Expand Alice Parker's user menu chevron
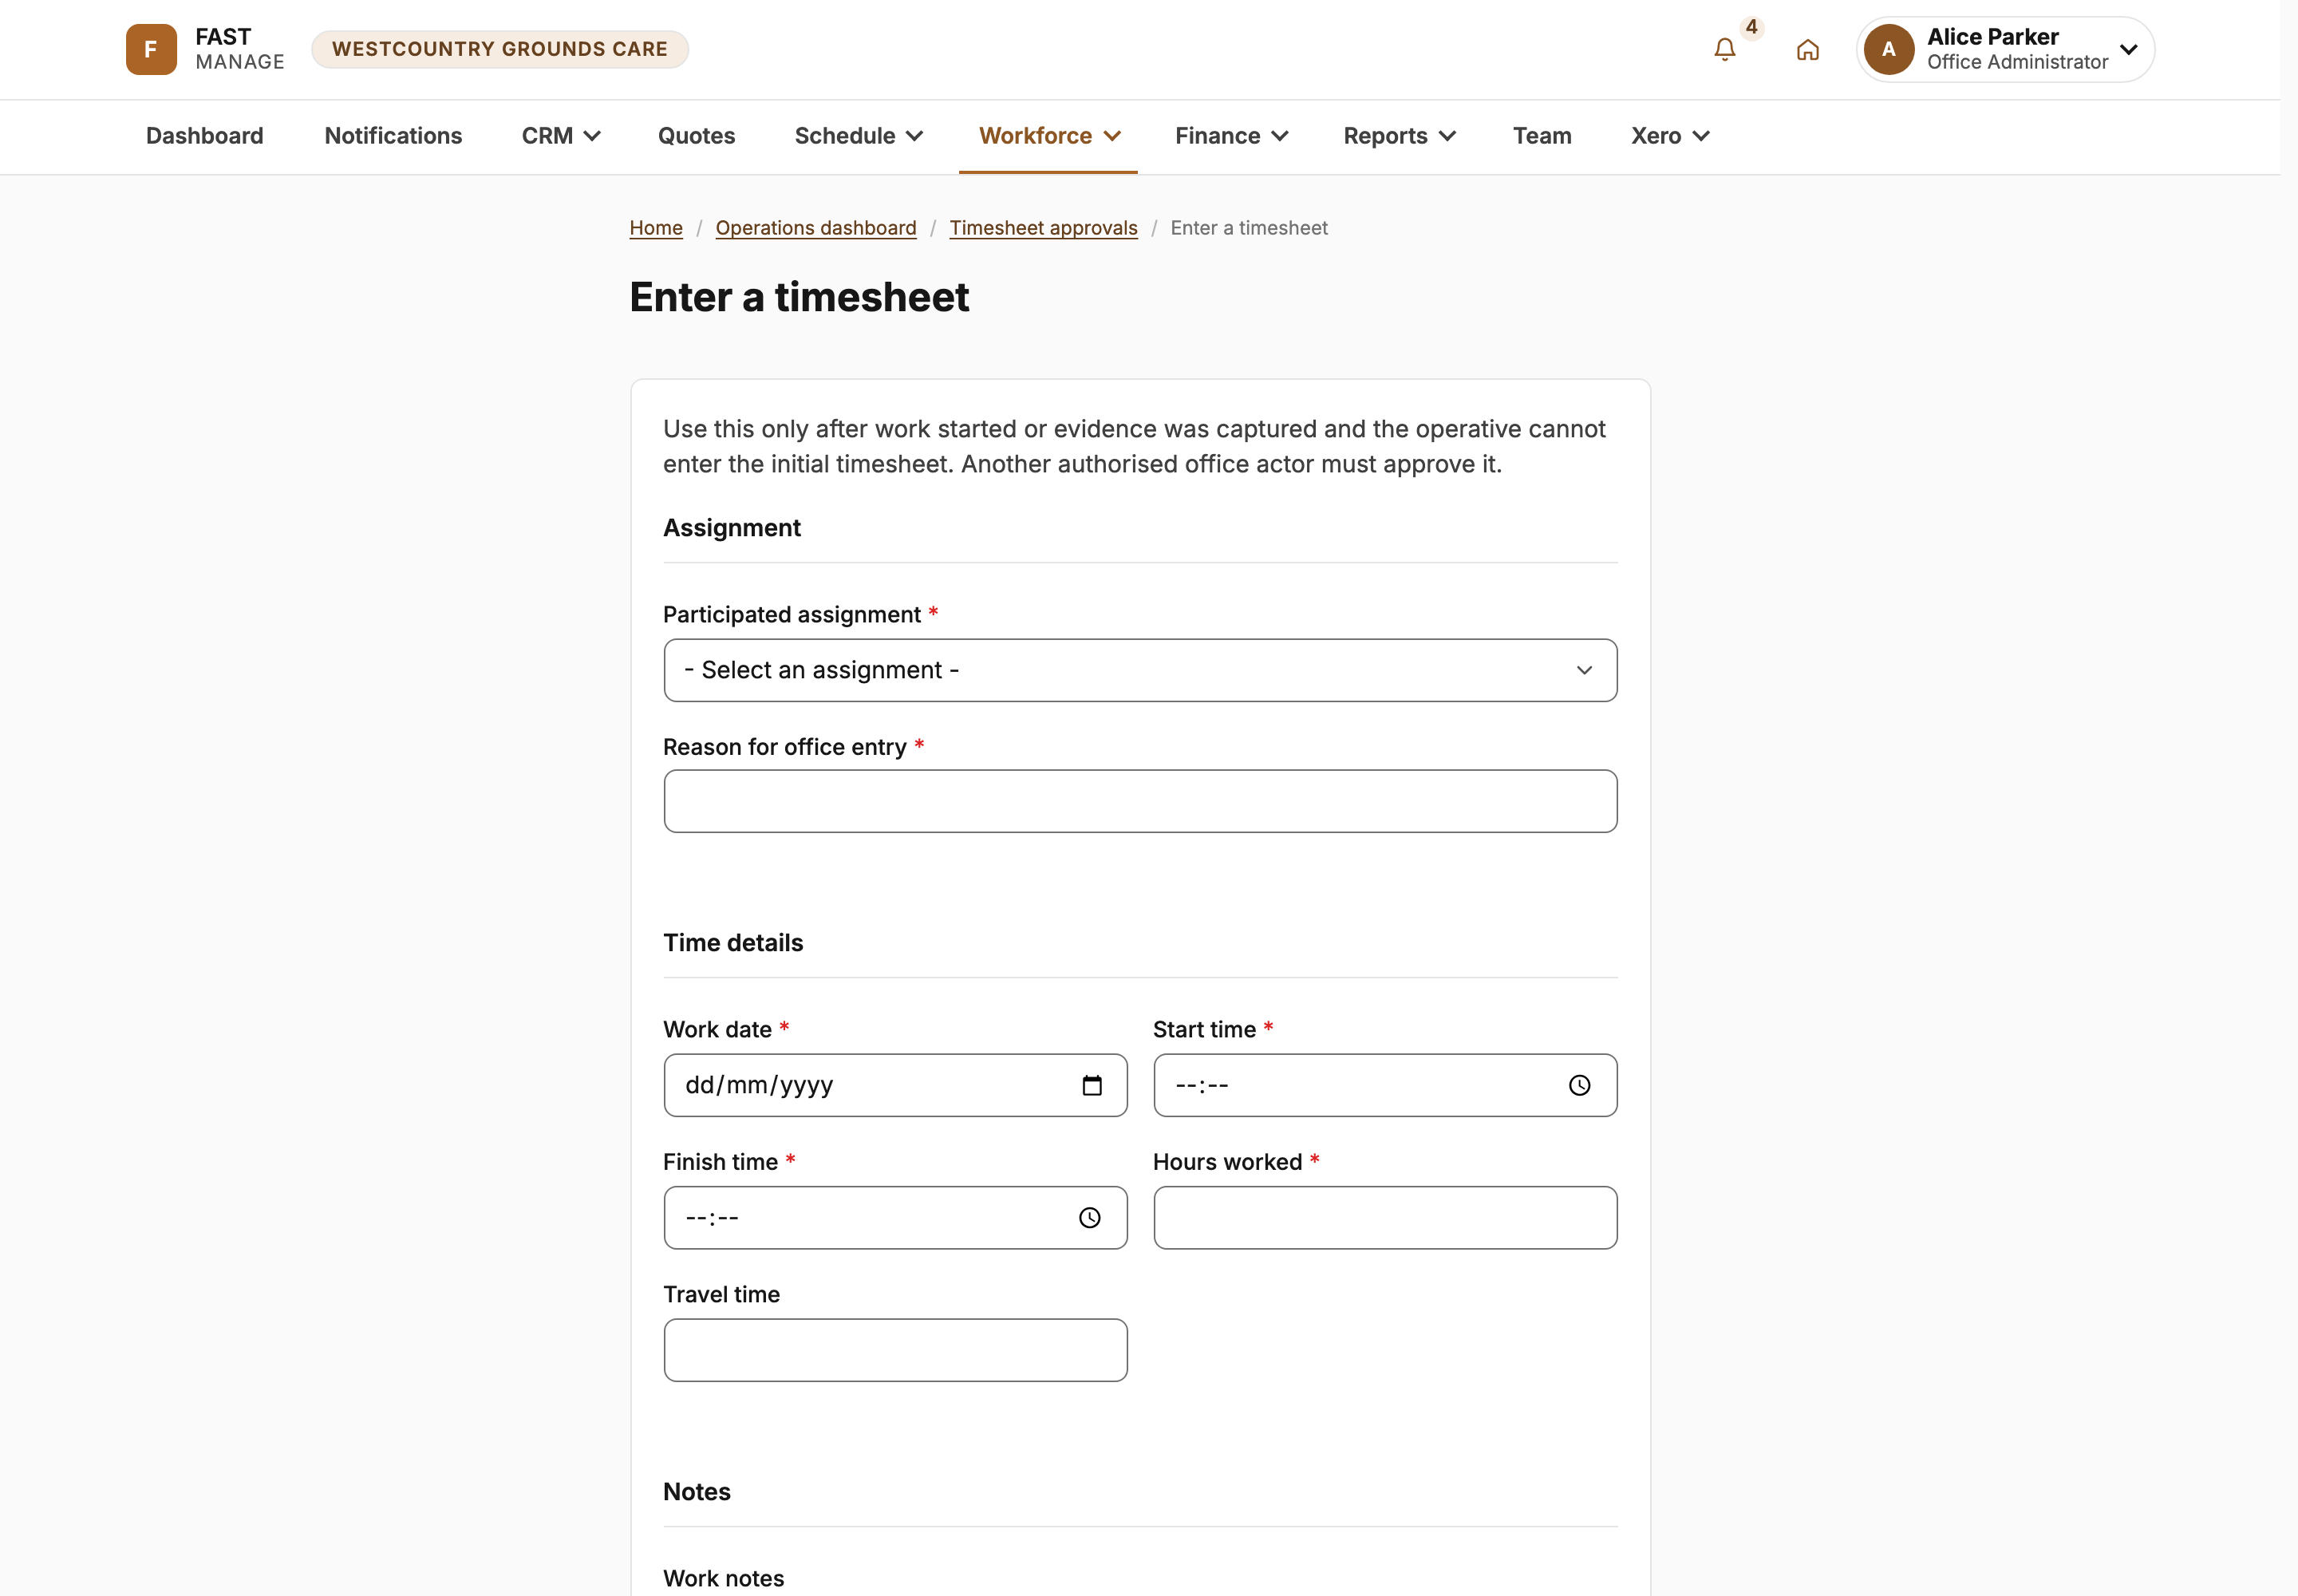Image resolution: width=2298 pixels, height=1596 pixels. (2128, 49)
